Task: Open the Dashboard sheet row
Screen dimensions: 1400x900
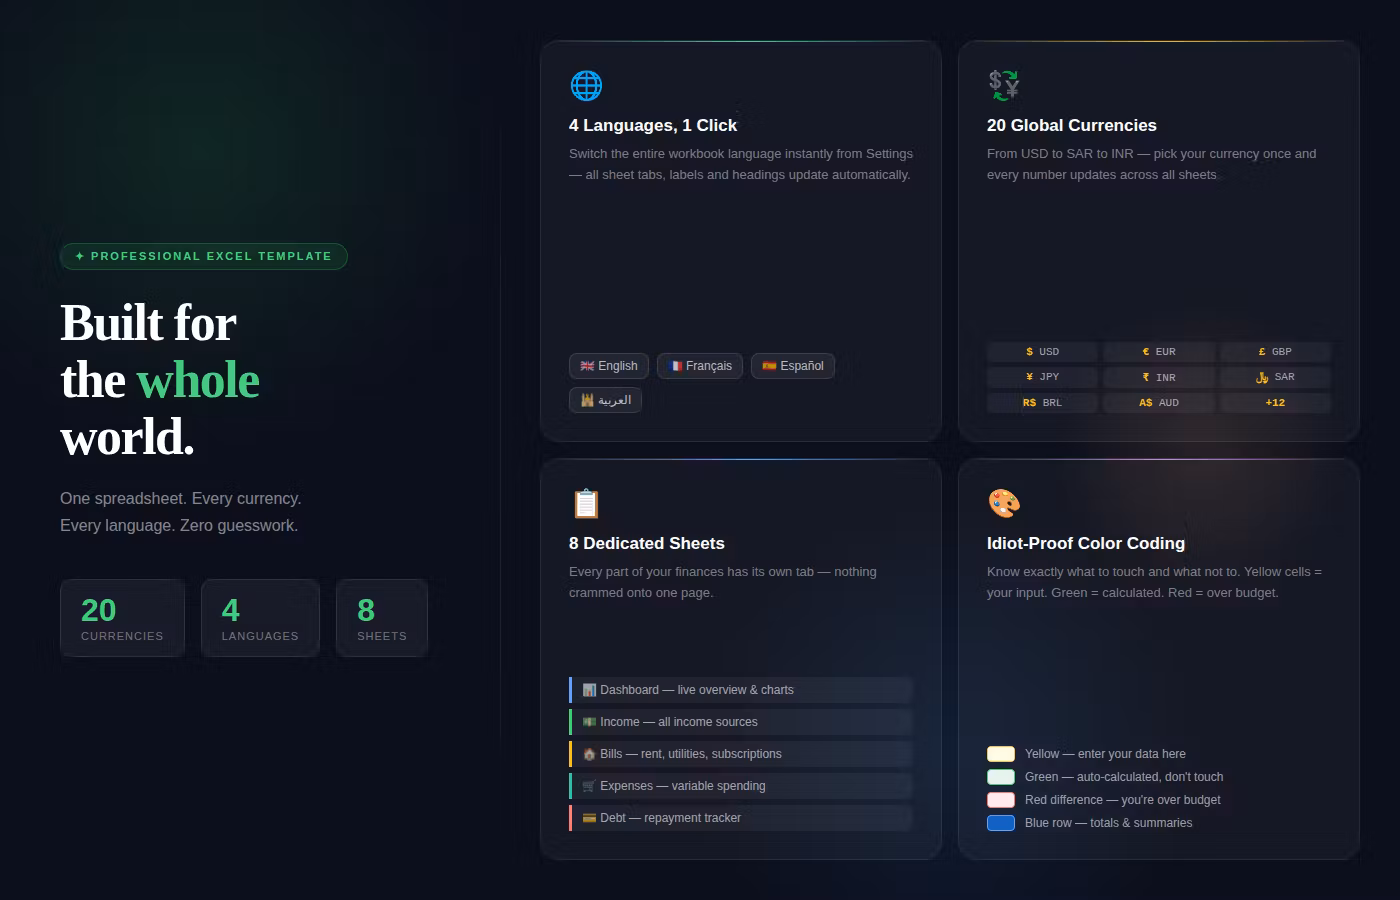Action: click(x=740, y=690)
